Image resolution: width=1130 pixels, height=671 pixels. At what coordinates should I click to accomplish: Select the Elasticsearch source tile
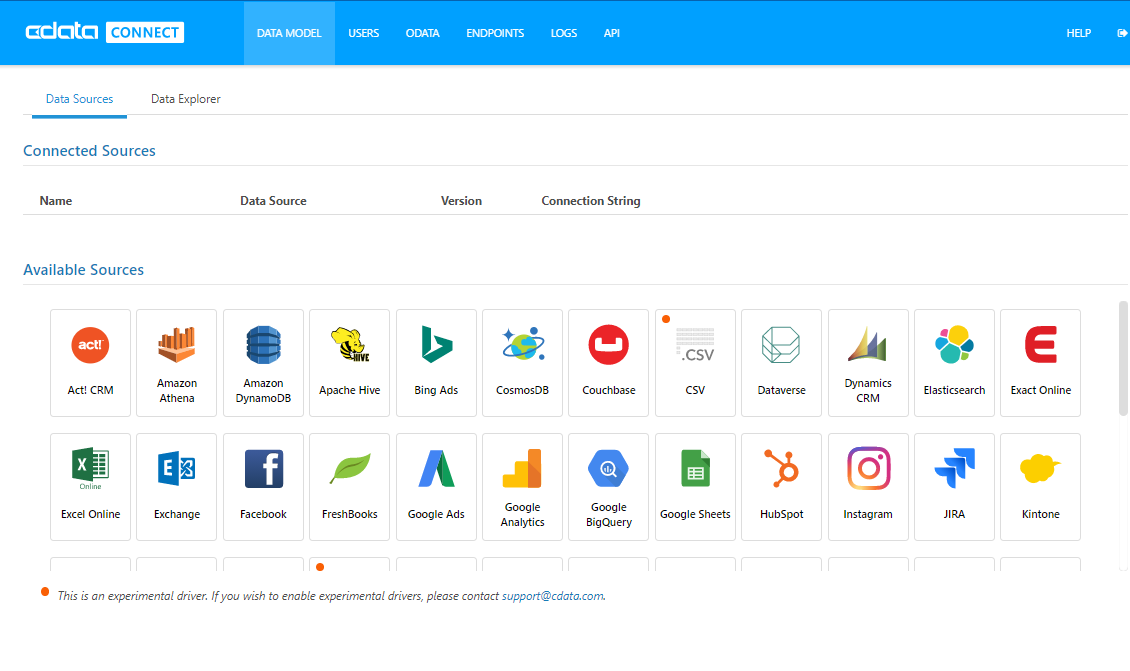[x=954, y=363]
